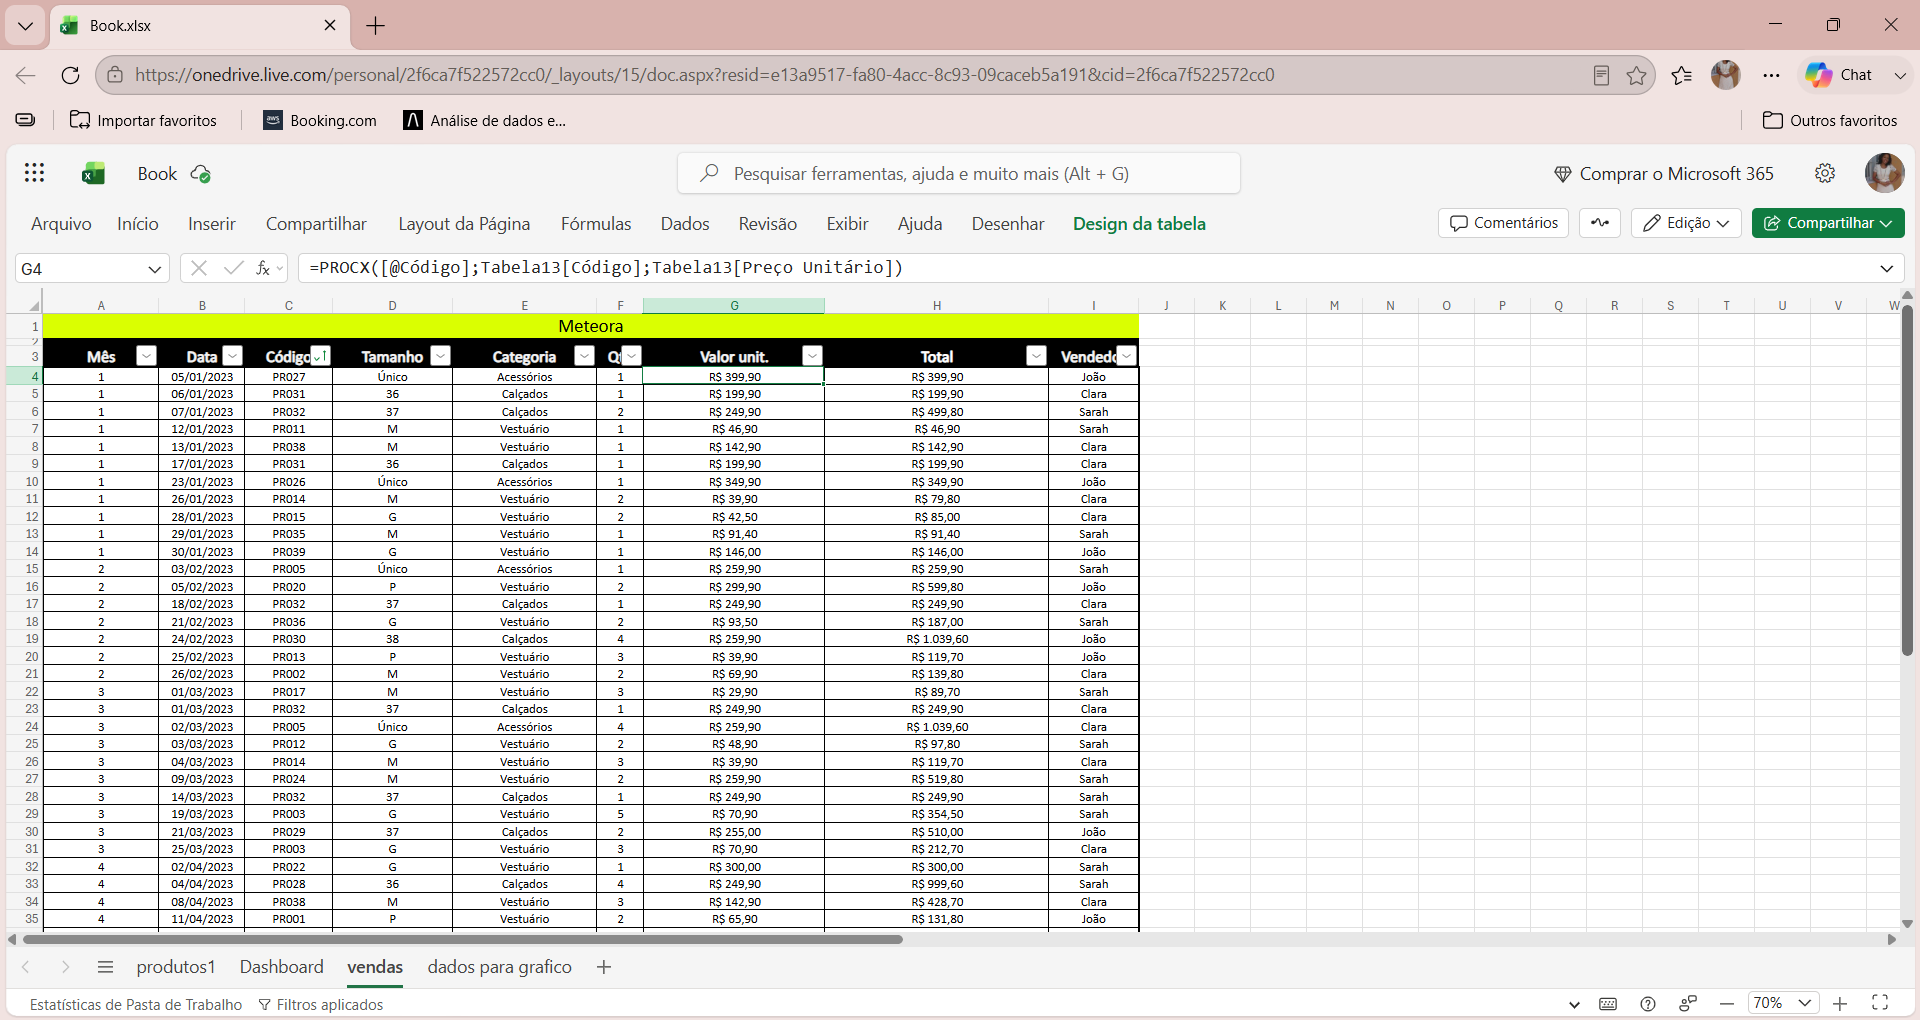
Task: Open the dados para grafico sheet
Action: point(500,967)
